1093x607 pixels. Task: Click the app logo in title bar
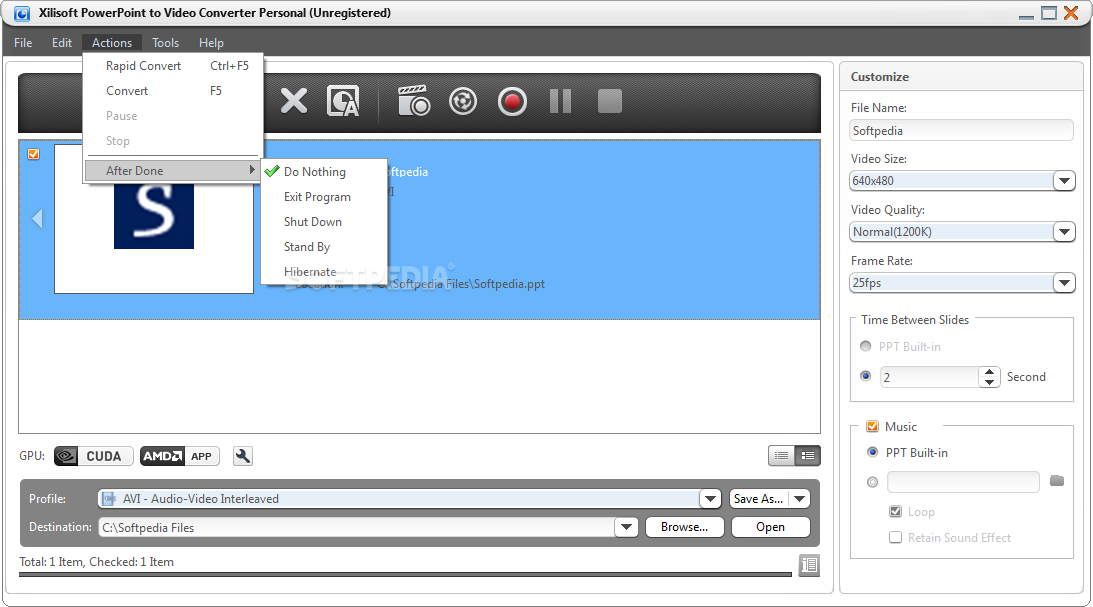click(22, 13)
